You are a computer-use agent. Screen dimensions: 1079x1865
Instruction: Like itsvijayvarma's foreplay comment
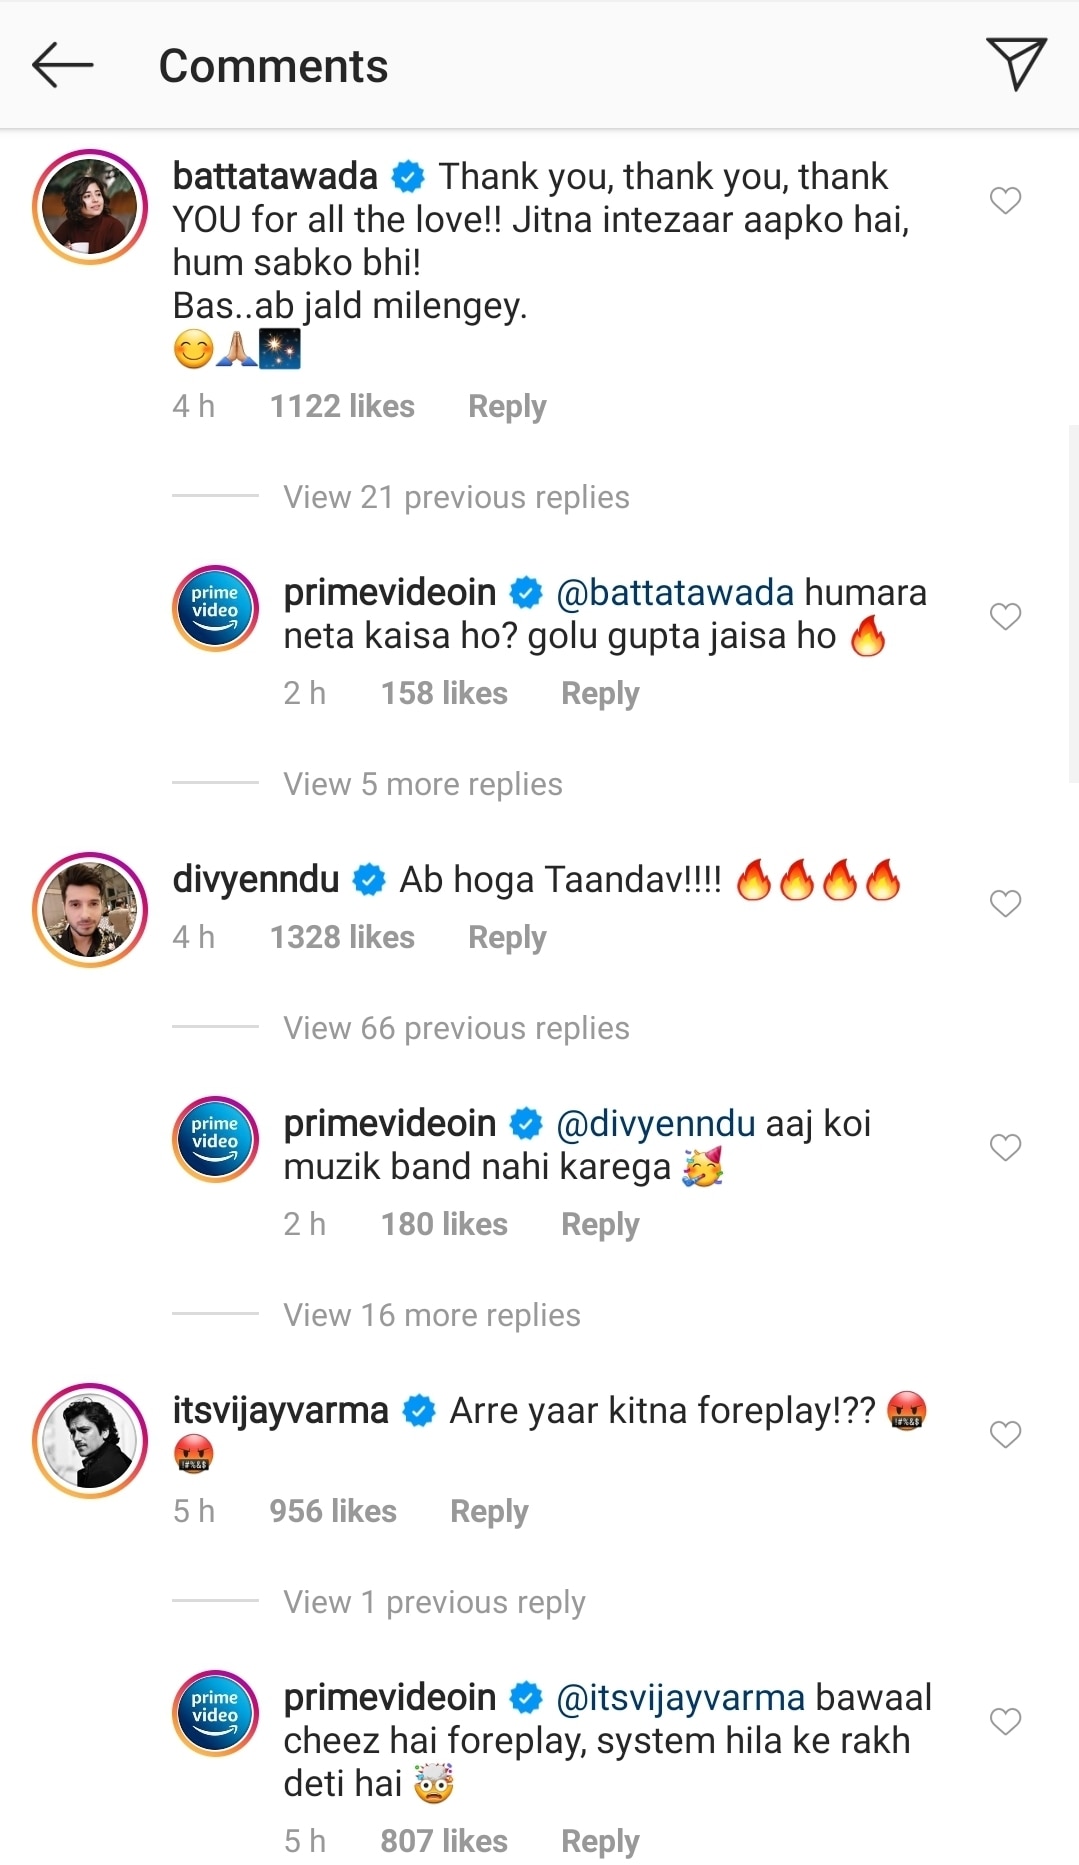1005,1435
